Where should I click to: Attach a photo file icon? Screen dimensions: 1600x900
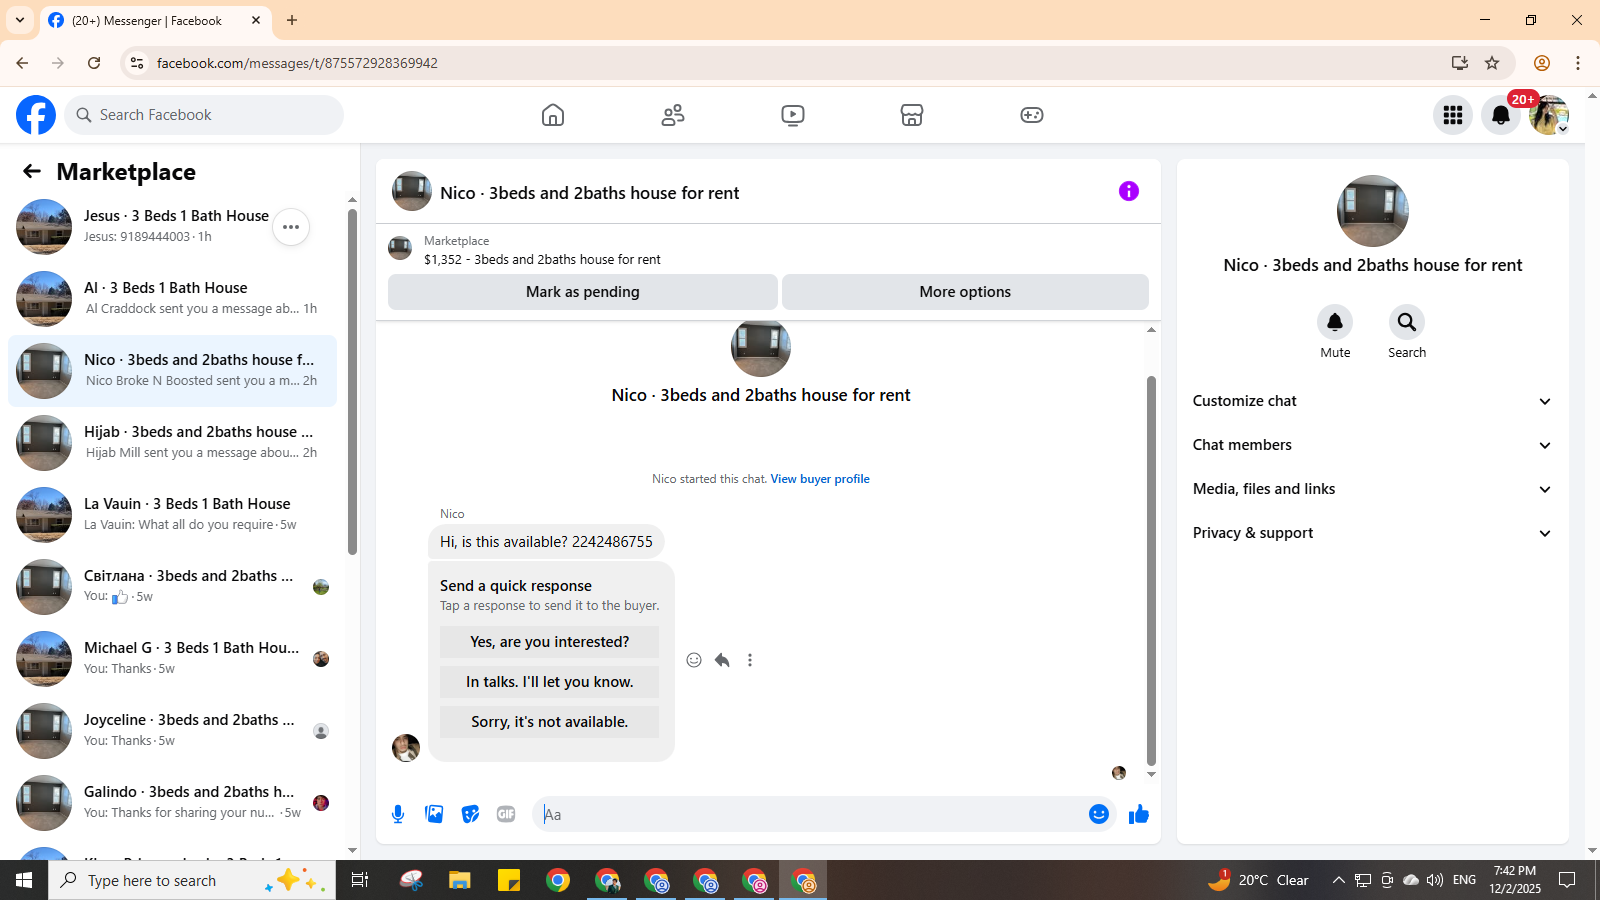point(434,814)
